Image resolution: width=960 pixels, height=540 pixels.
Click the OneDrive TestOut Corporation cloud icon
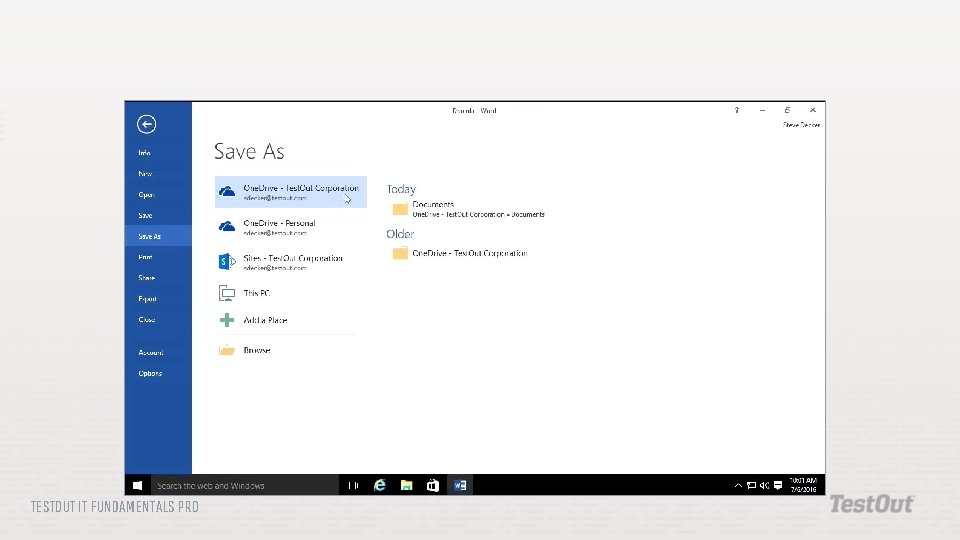tap(227, 192)
